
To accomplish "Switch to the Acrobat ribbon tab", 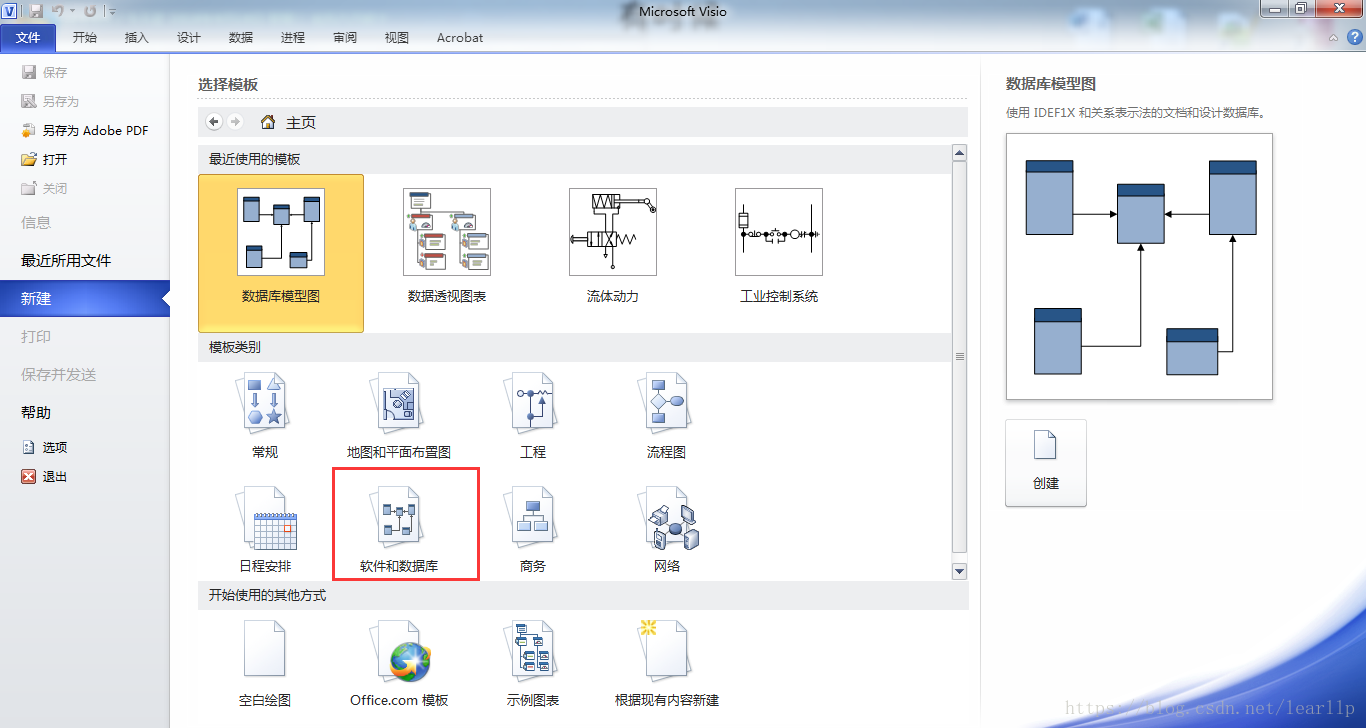I will coord(460,38).
